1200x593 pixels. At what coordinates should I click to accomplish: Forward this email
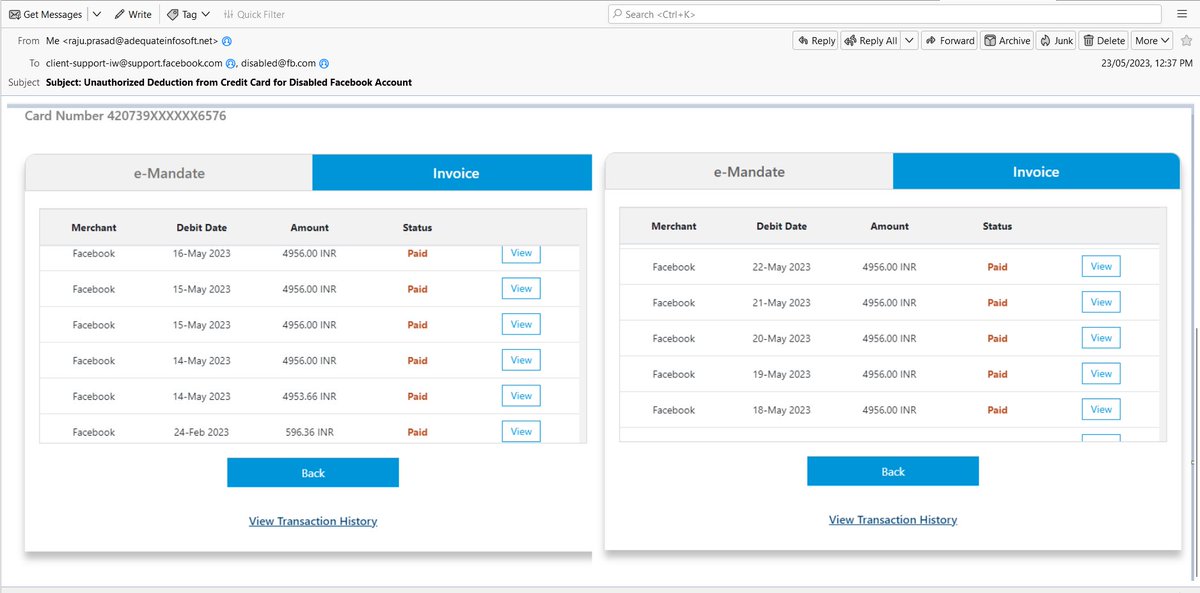(949, 41)
